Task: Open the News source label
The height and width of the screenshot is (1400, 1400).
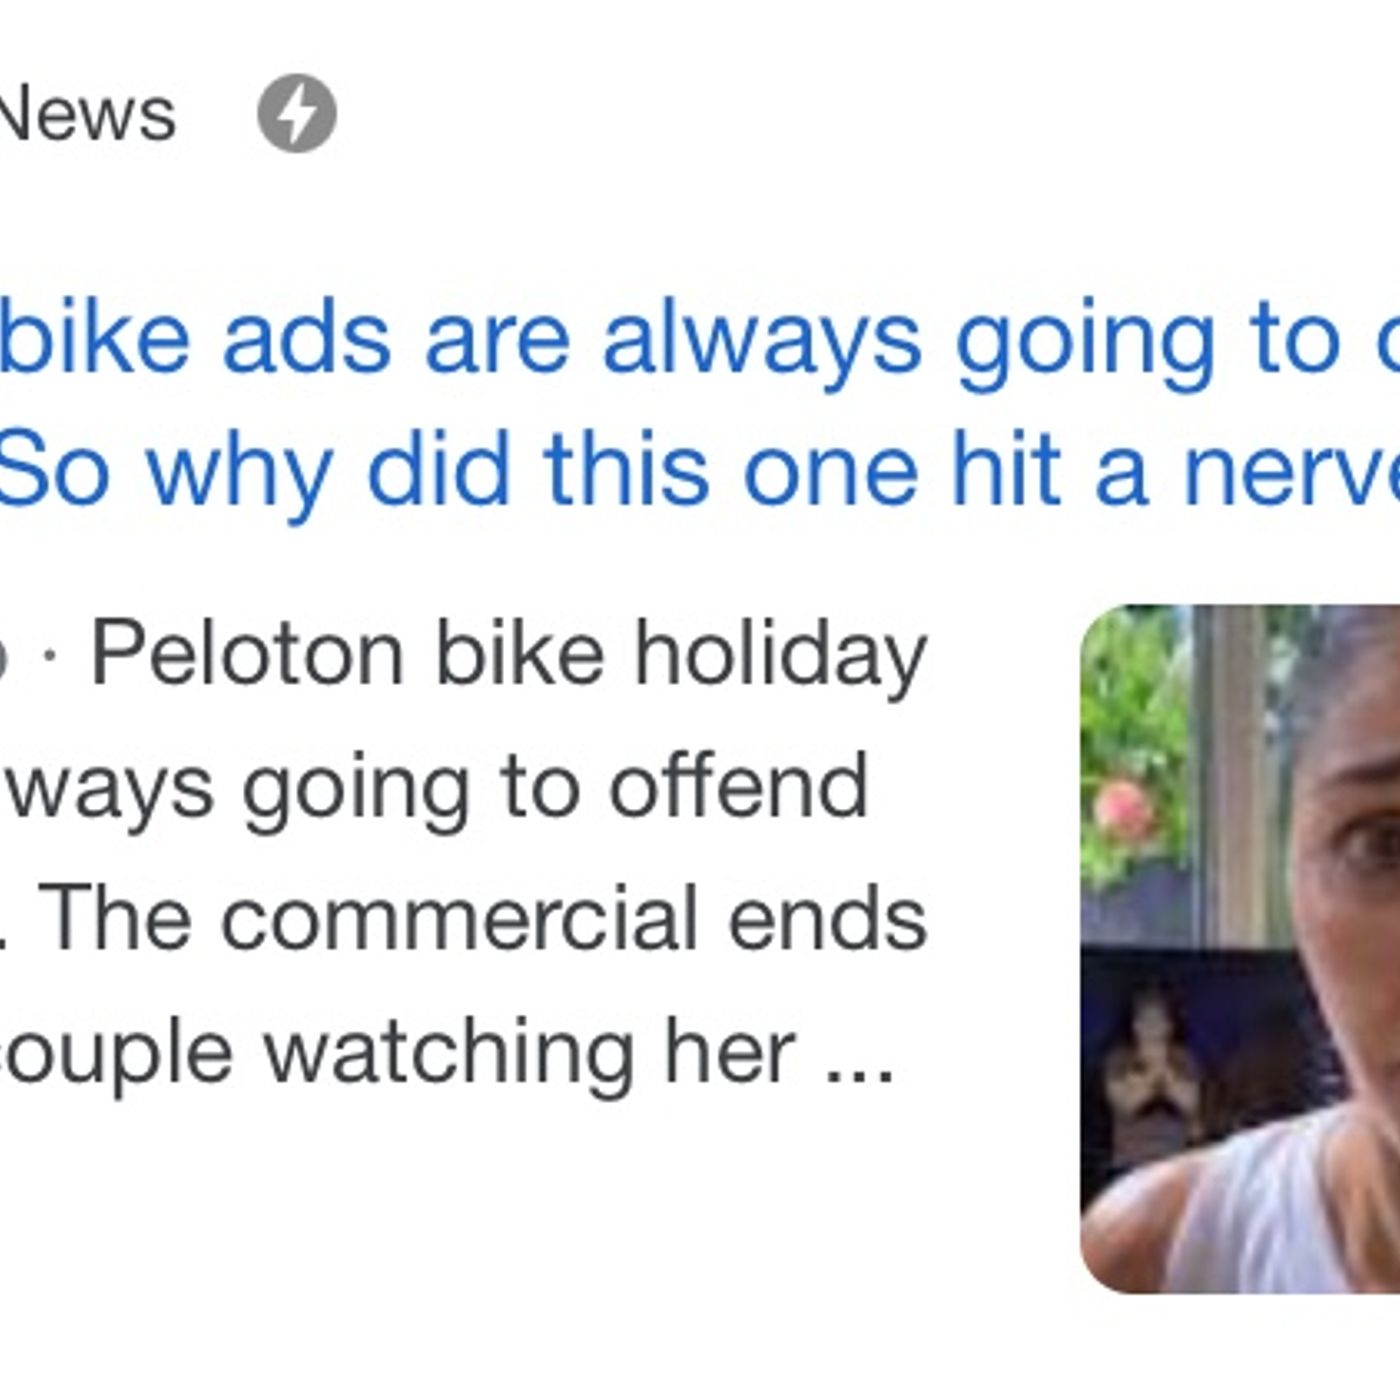Action: (86, 113)
